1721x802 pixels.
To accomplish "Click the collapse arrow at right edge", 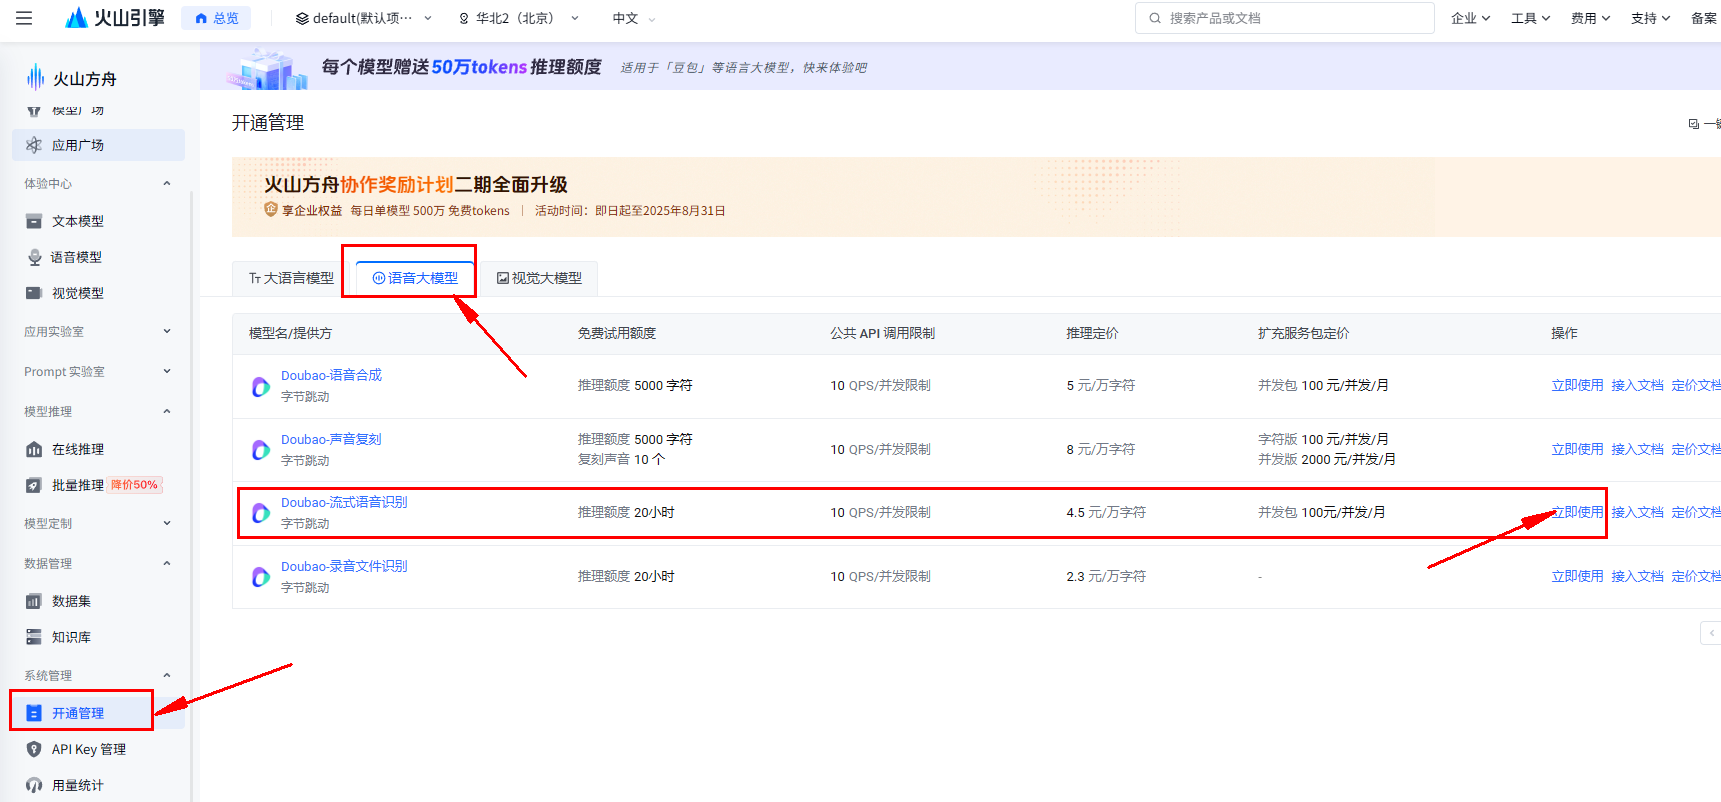I will point(1711,632).
